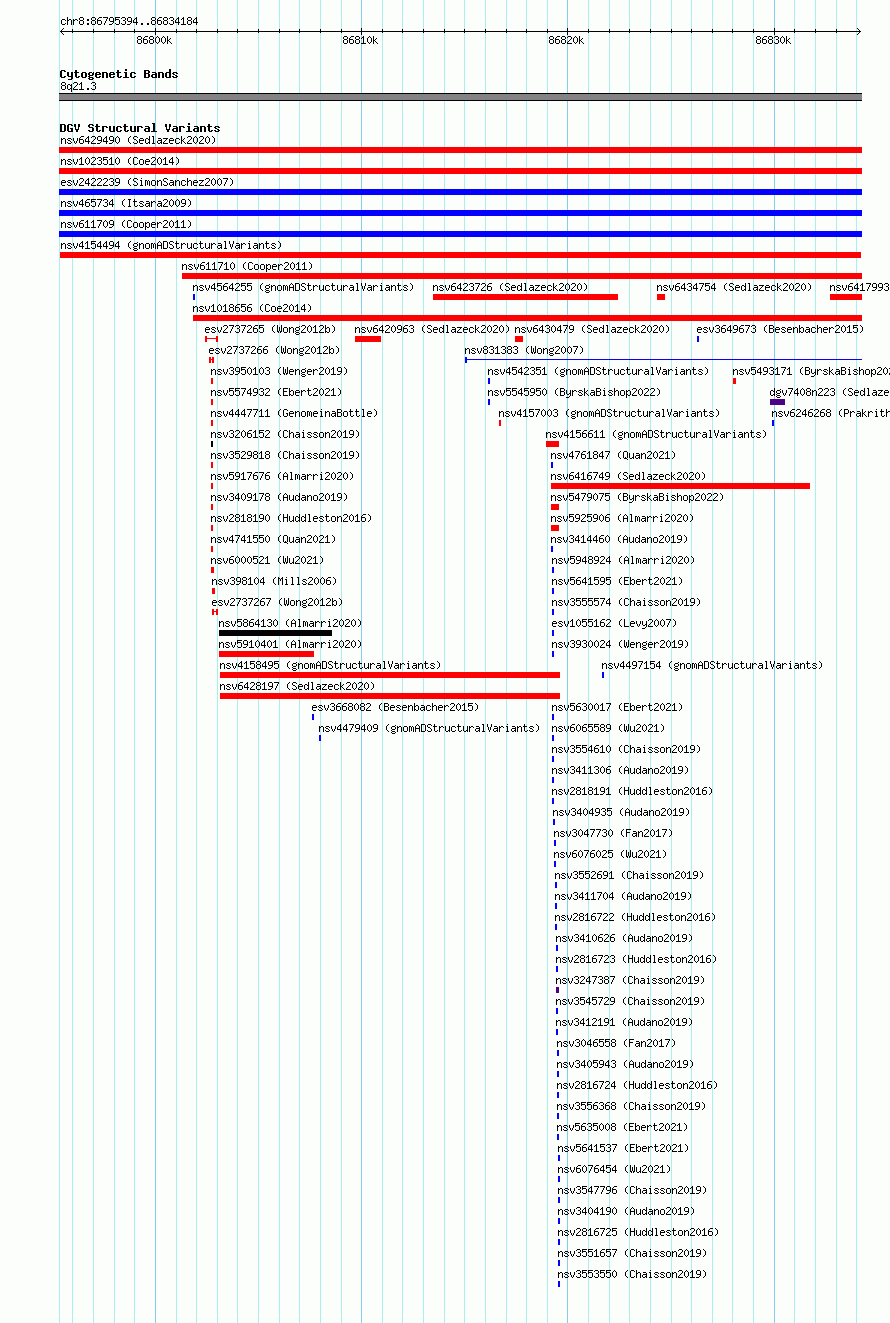The height and width of the screenshot is (1323, 890).
Task: Click the nsv5493171 (ByrskaBishop) label
Action: pyautogui.click(x=811, y=372)
